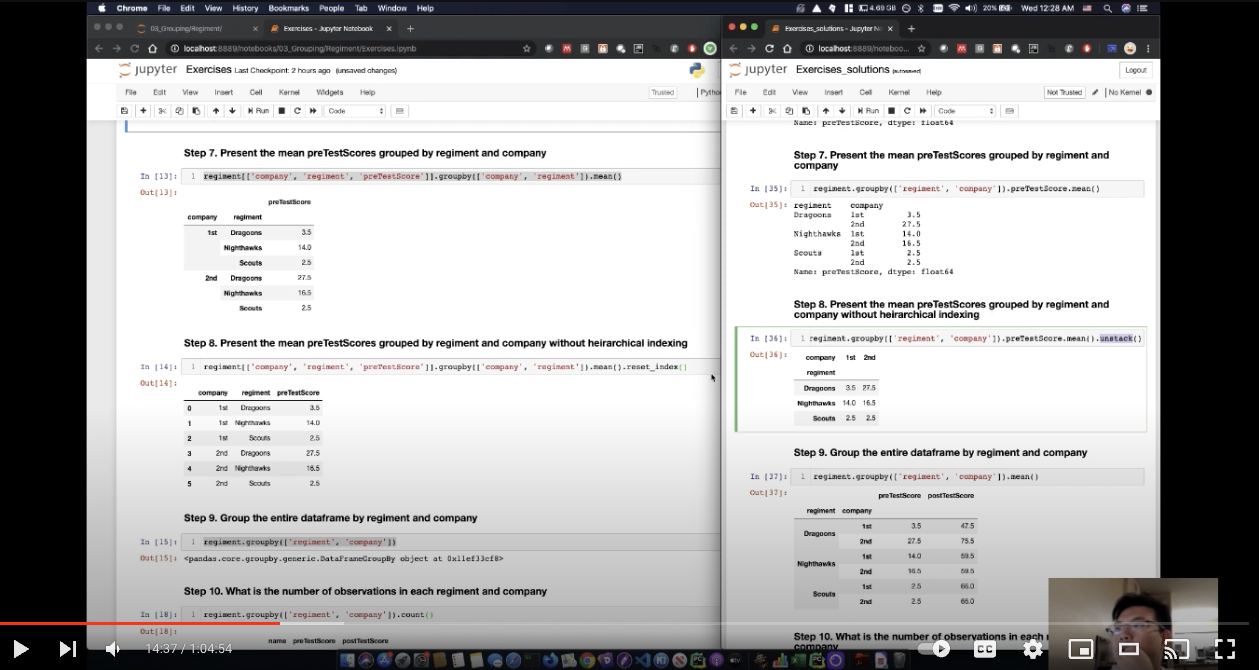Click Run in the Exercises notebook toolbar

coord(258,111)
